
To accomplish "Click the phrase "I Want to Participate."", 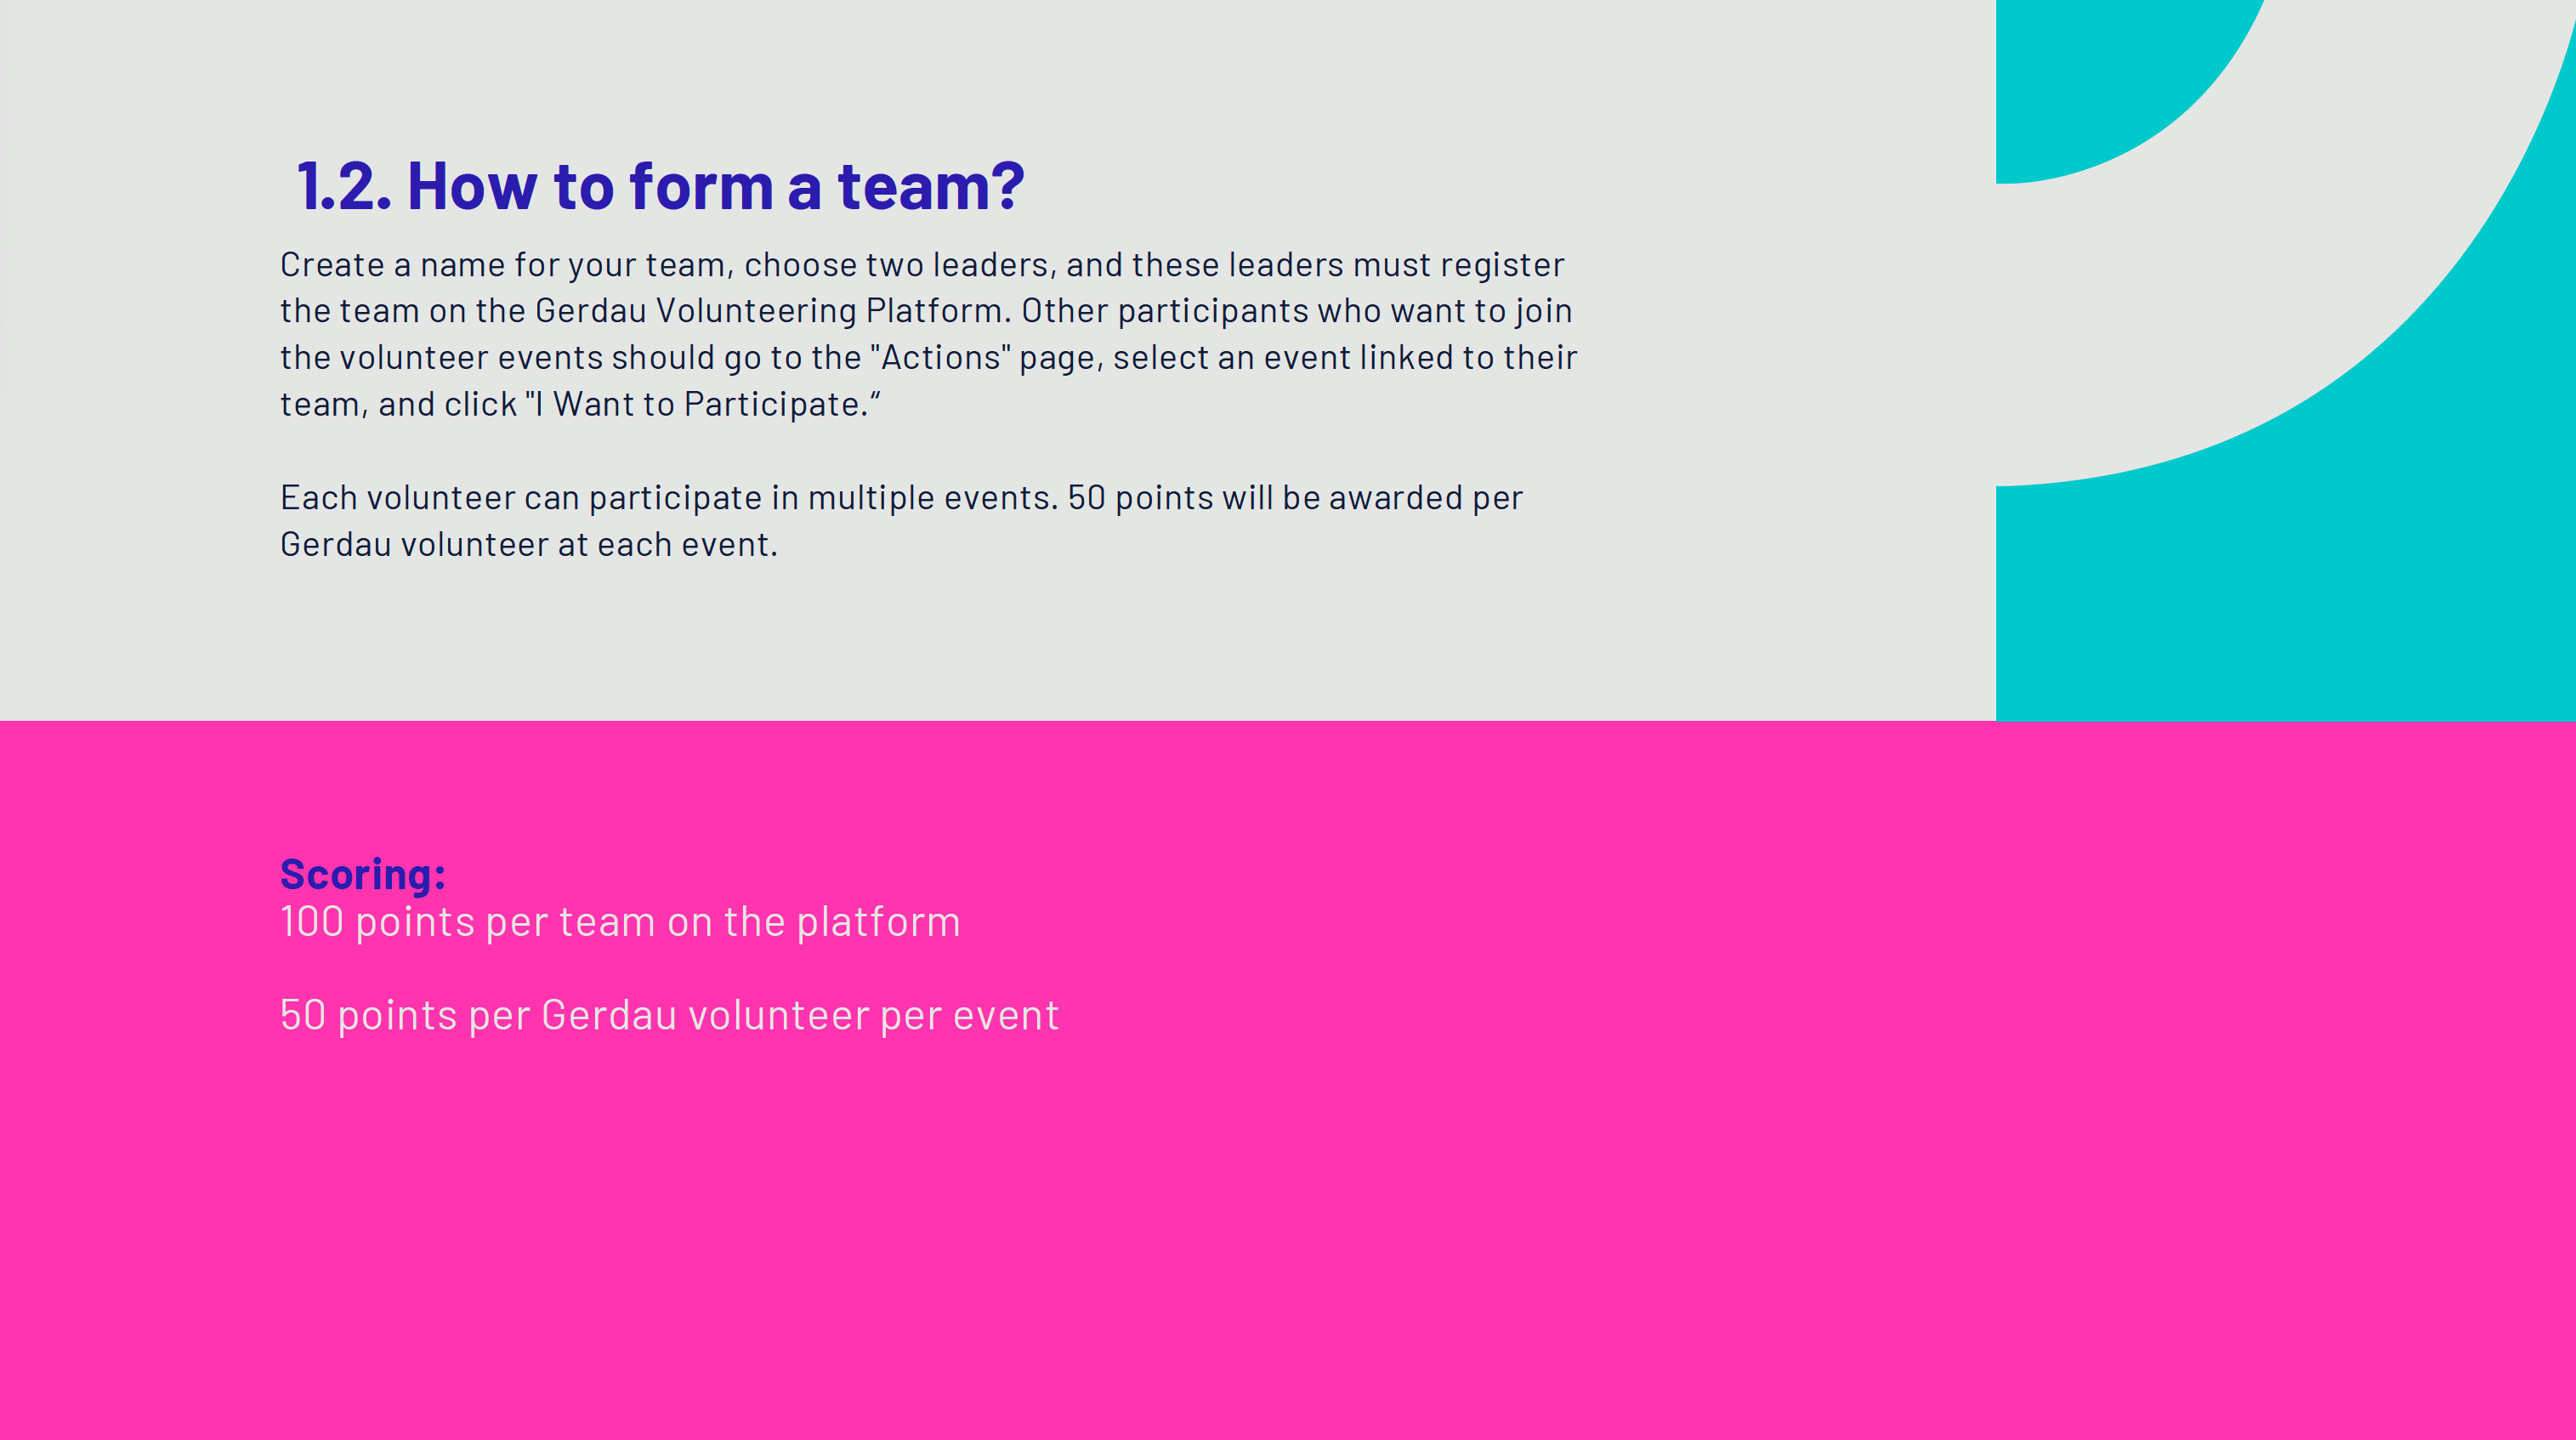I will (x=703, y=404).
